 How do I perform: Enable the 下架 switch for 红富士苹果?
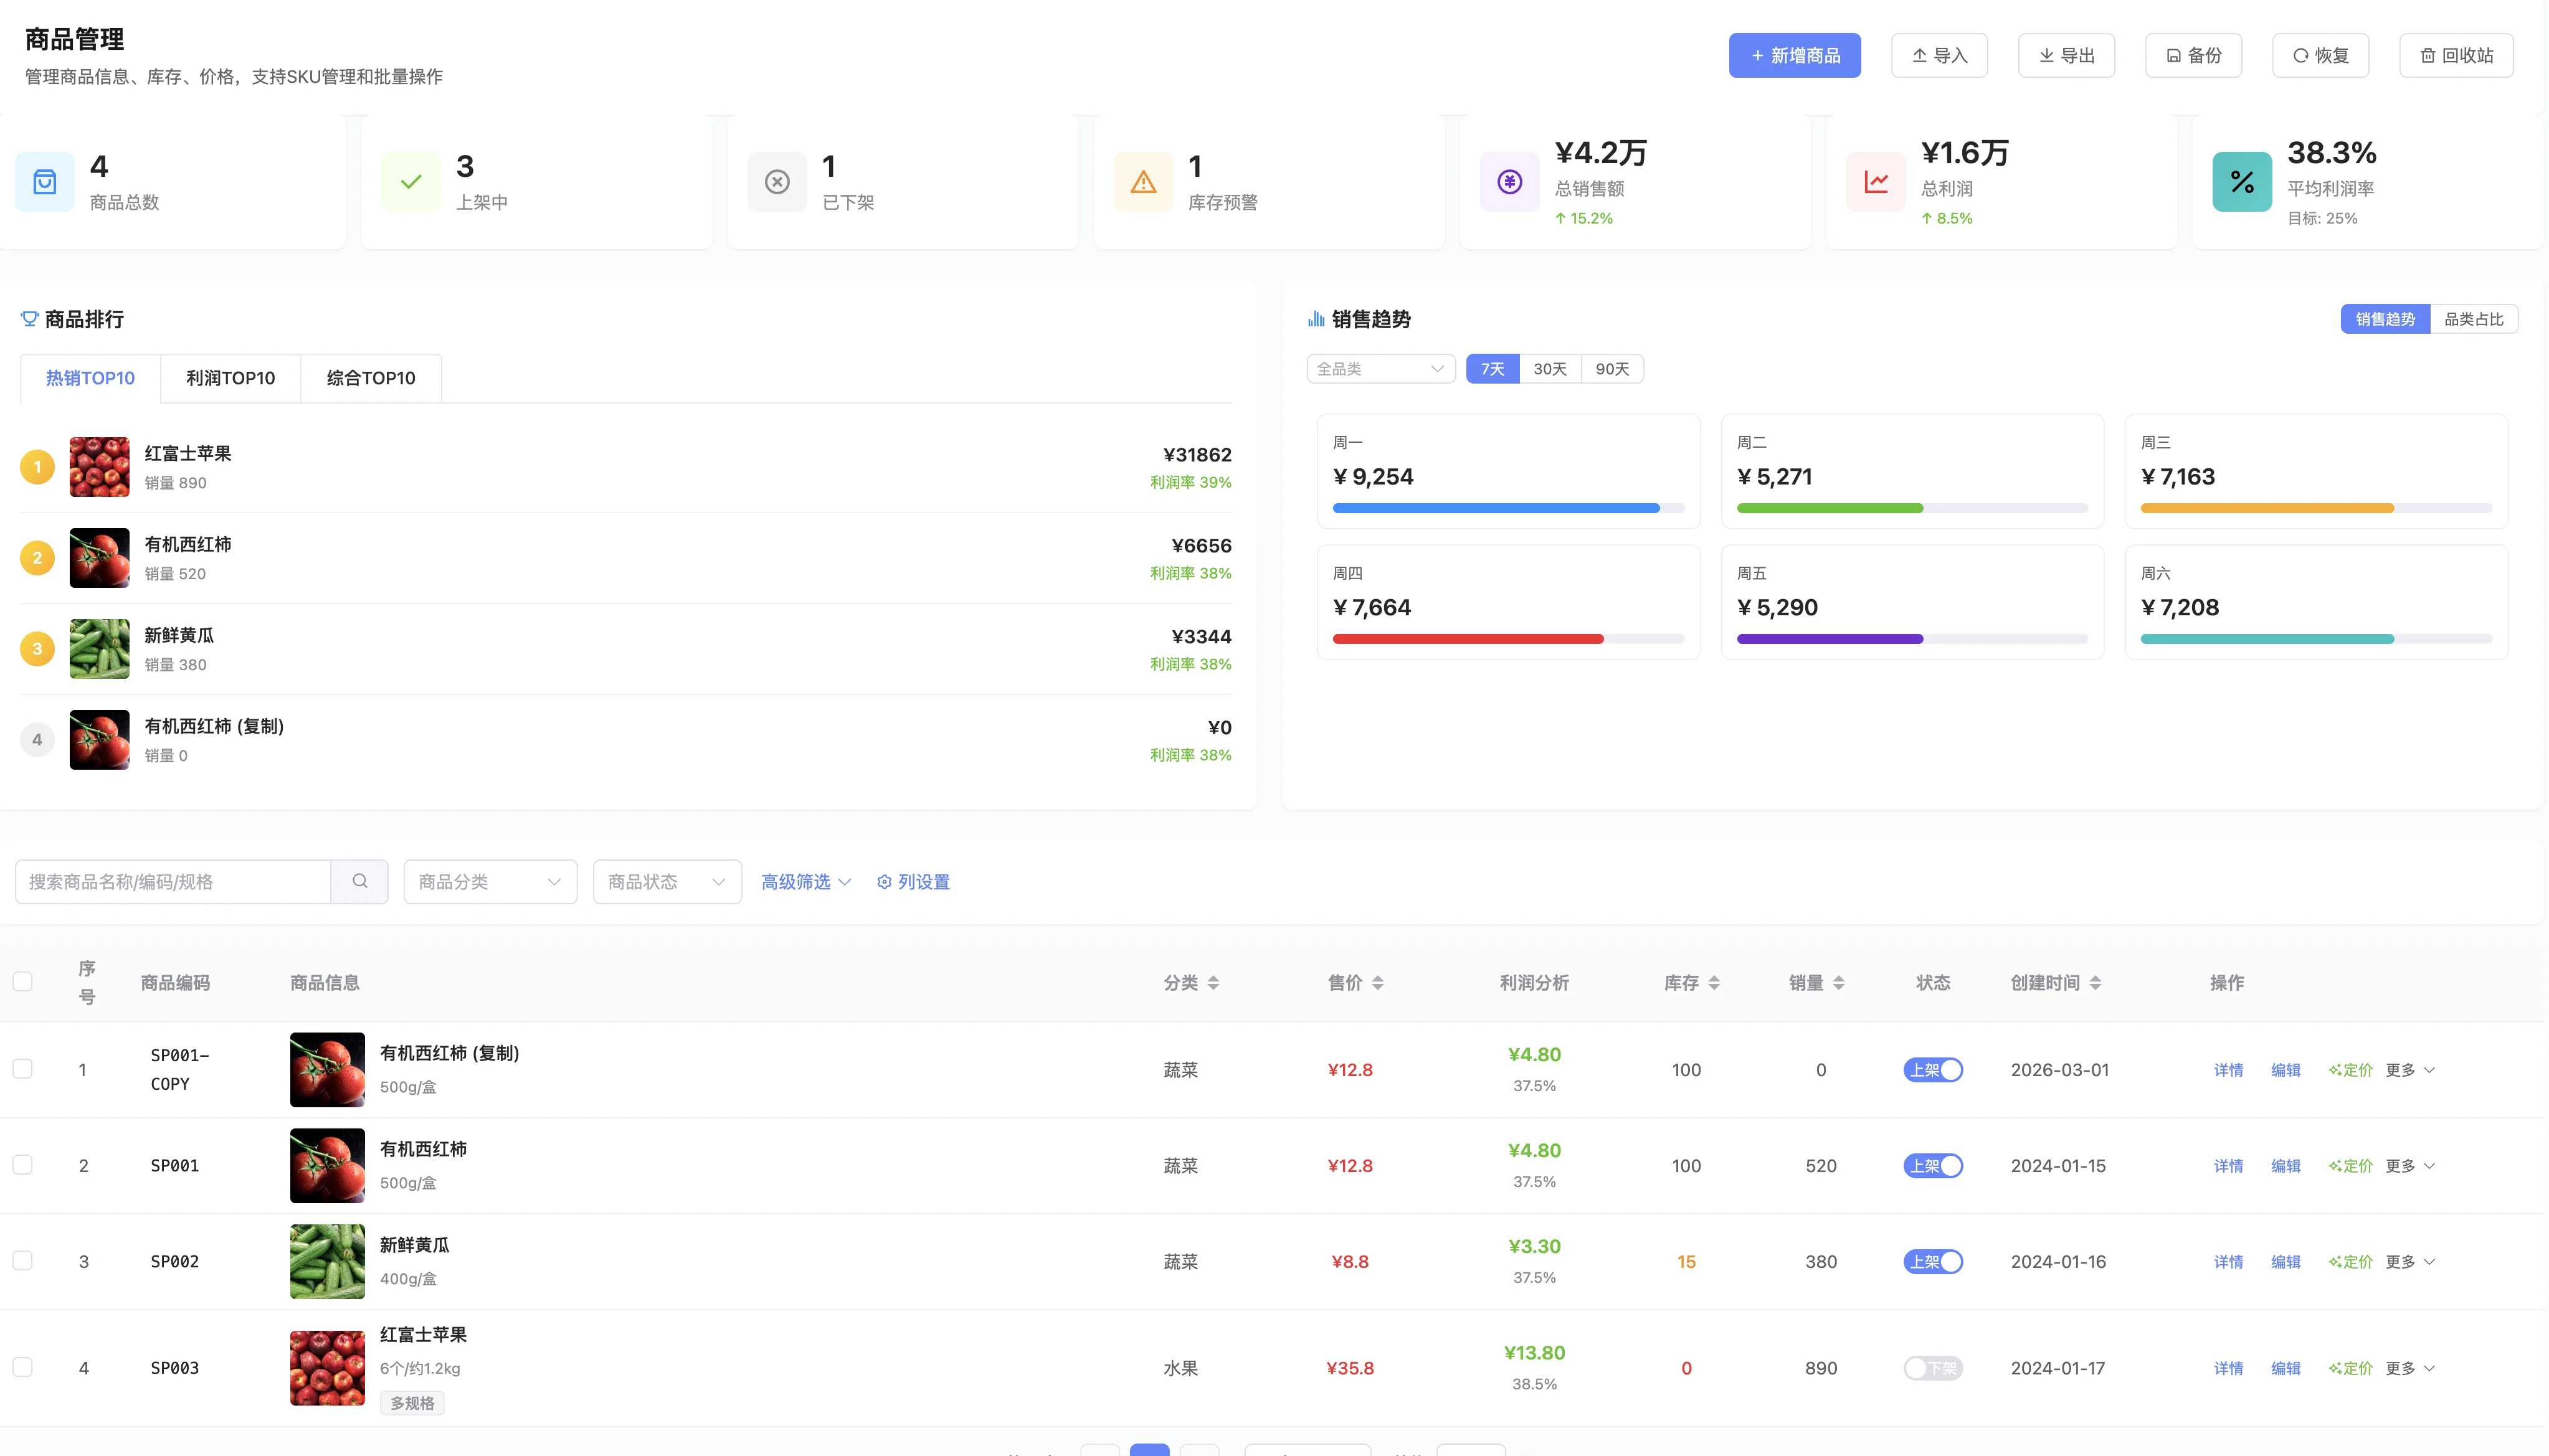(x=1932, y=1368)
